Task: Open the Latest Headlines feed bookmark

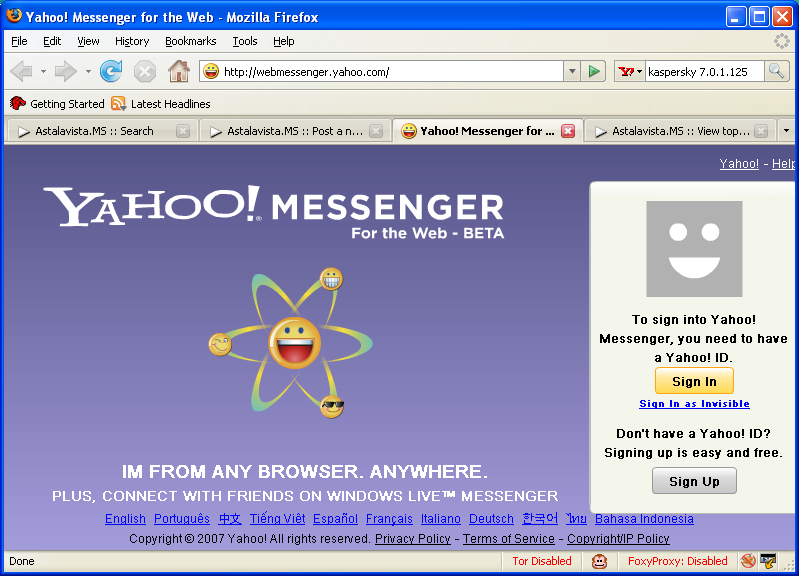Action: (x=161, y=103)
